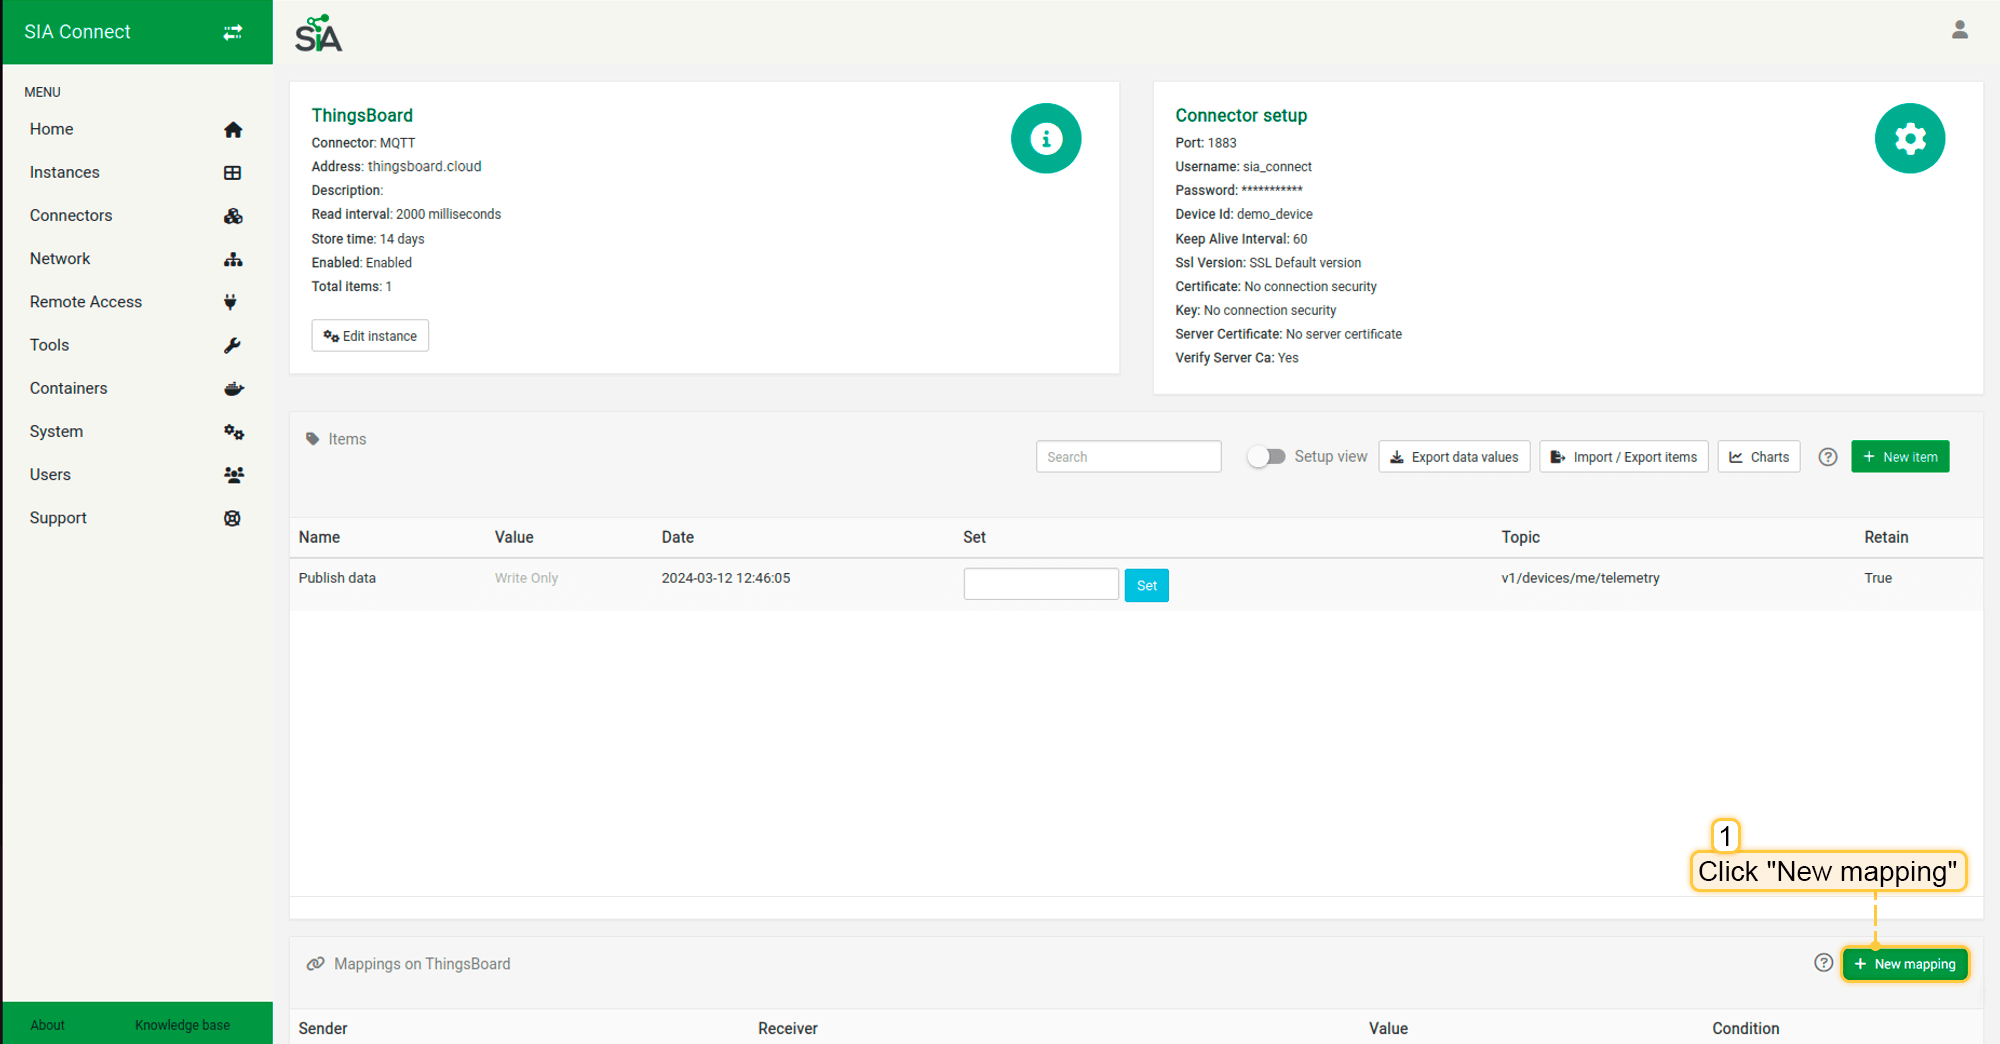Screen dimensions: 2000x1044
Task: Open Import / Export items
Action: point(1623,457)
